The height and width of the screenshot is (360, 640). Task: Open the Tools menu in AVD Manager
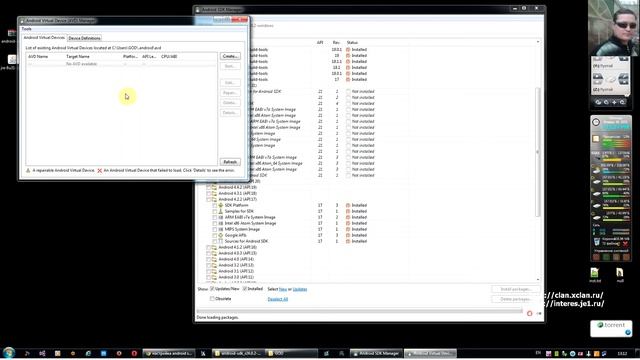pyautogui.click(x=27, y=29)
